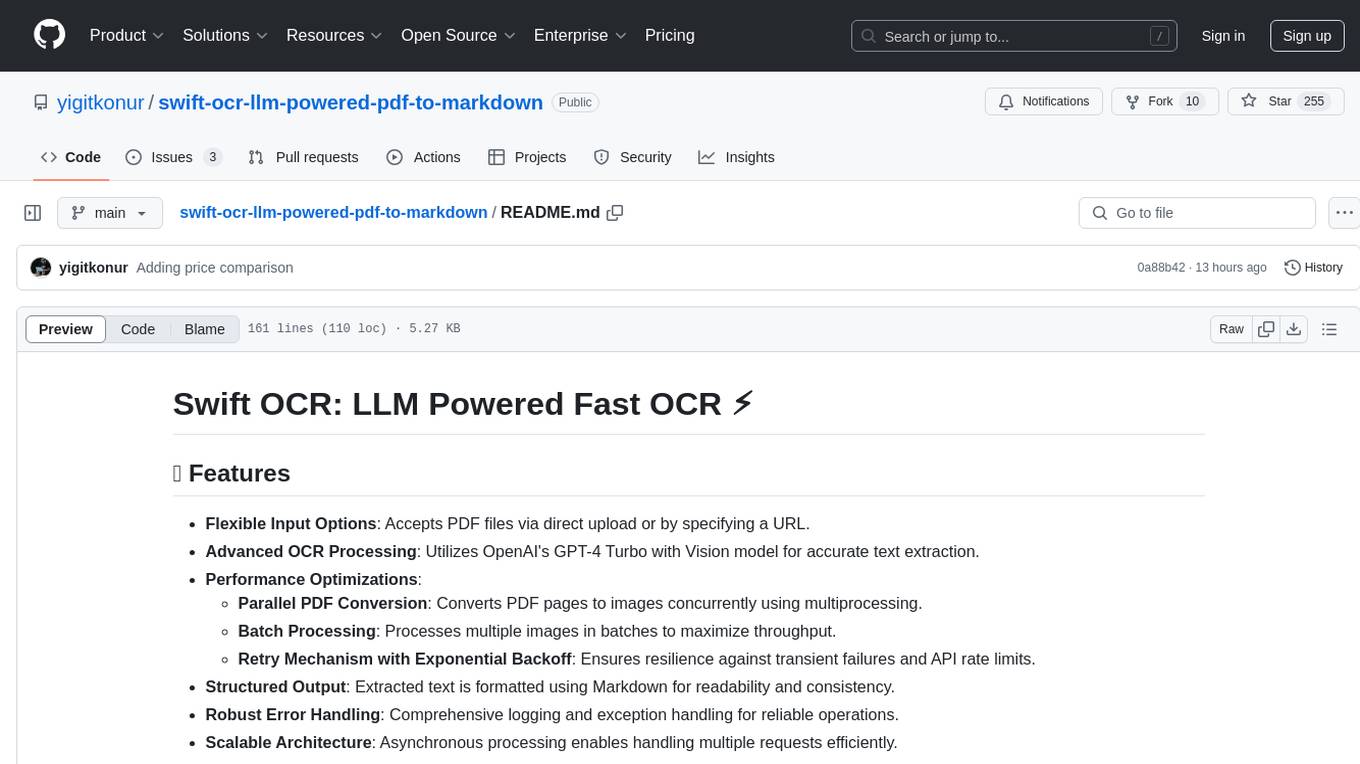Click the issues count badge 3
This screenshot has width=1360, height=764.
point(212,157)
